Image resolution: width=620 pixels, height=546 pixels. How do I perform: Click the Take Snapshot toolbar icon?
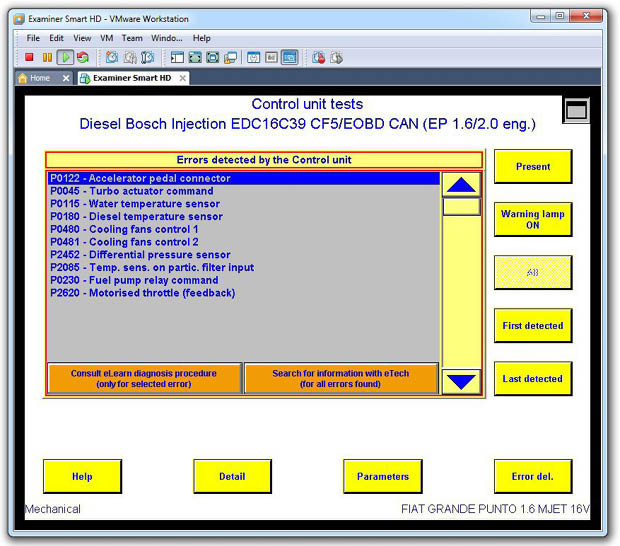111,58
